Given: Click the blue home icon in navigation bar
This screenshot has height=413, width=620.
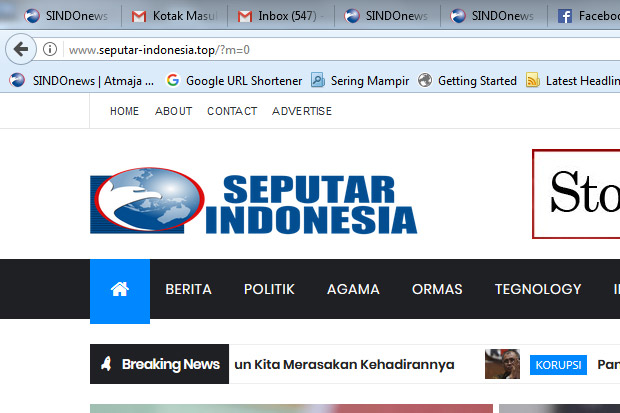Looking at the screenshot, I should [x=120, y=290].
